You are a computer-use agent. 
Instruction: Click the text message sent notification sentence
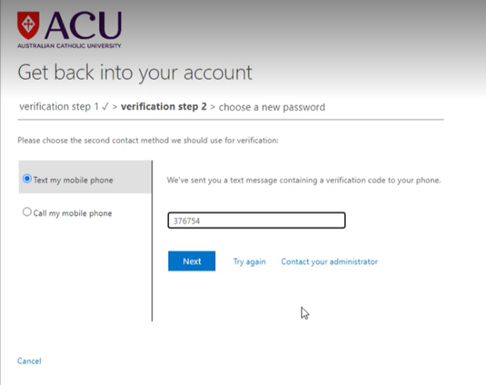click(304, 180)
